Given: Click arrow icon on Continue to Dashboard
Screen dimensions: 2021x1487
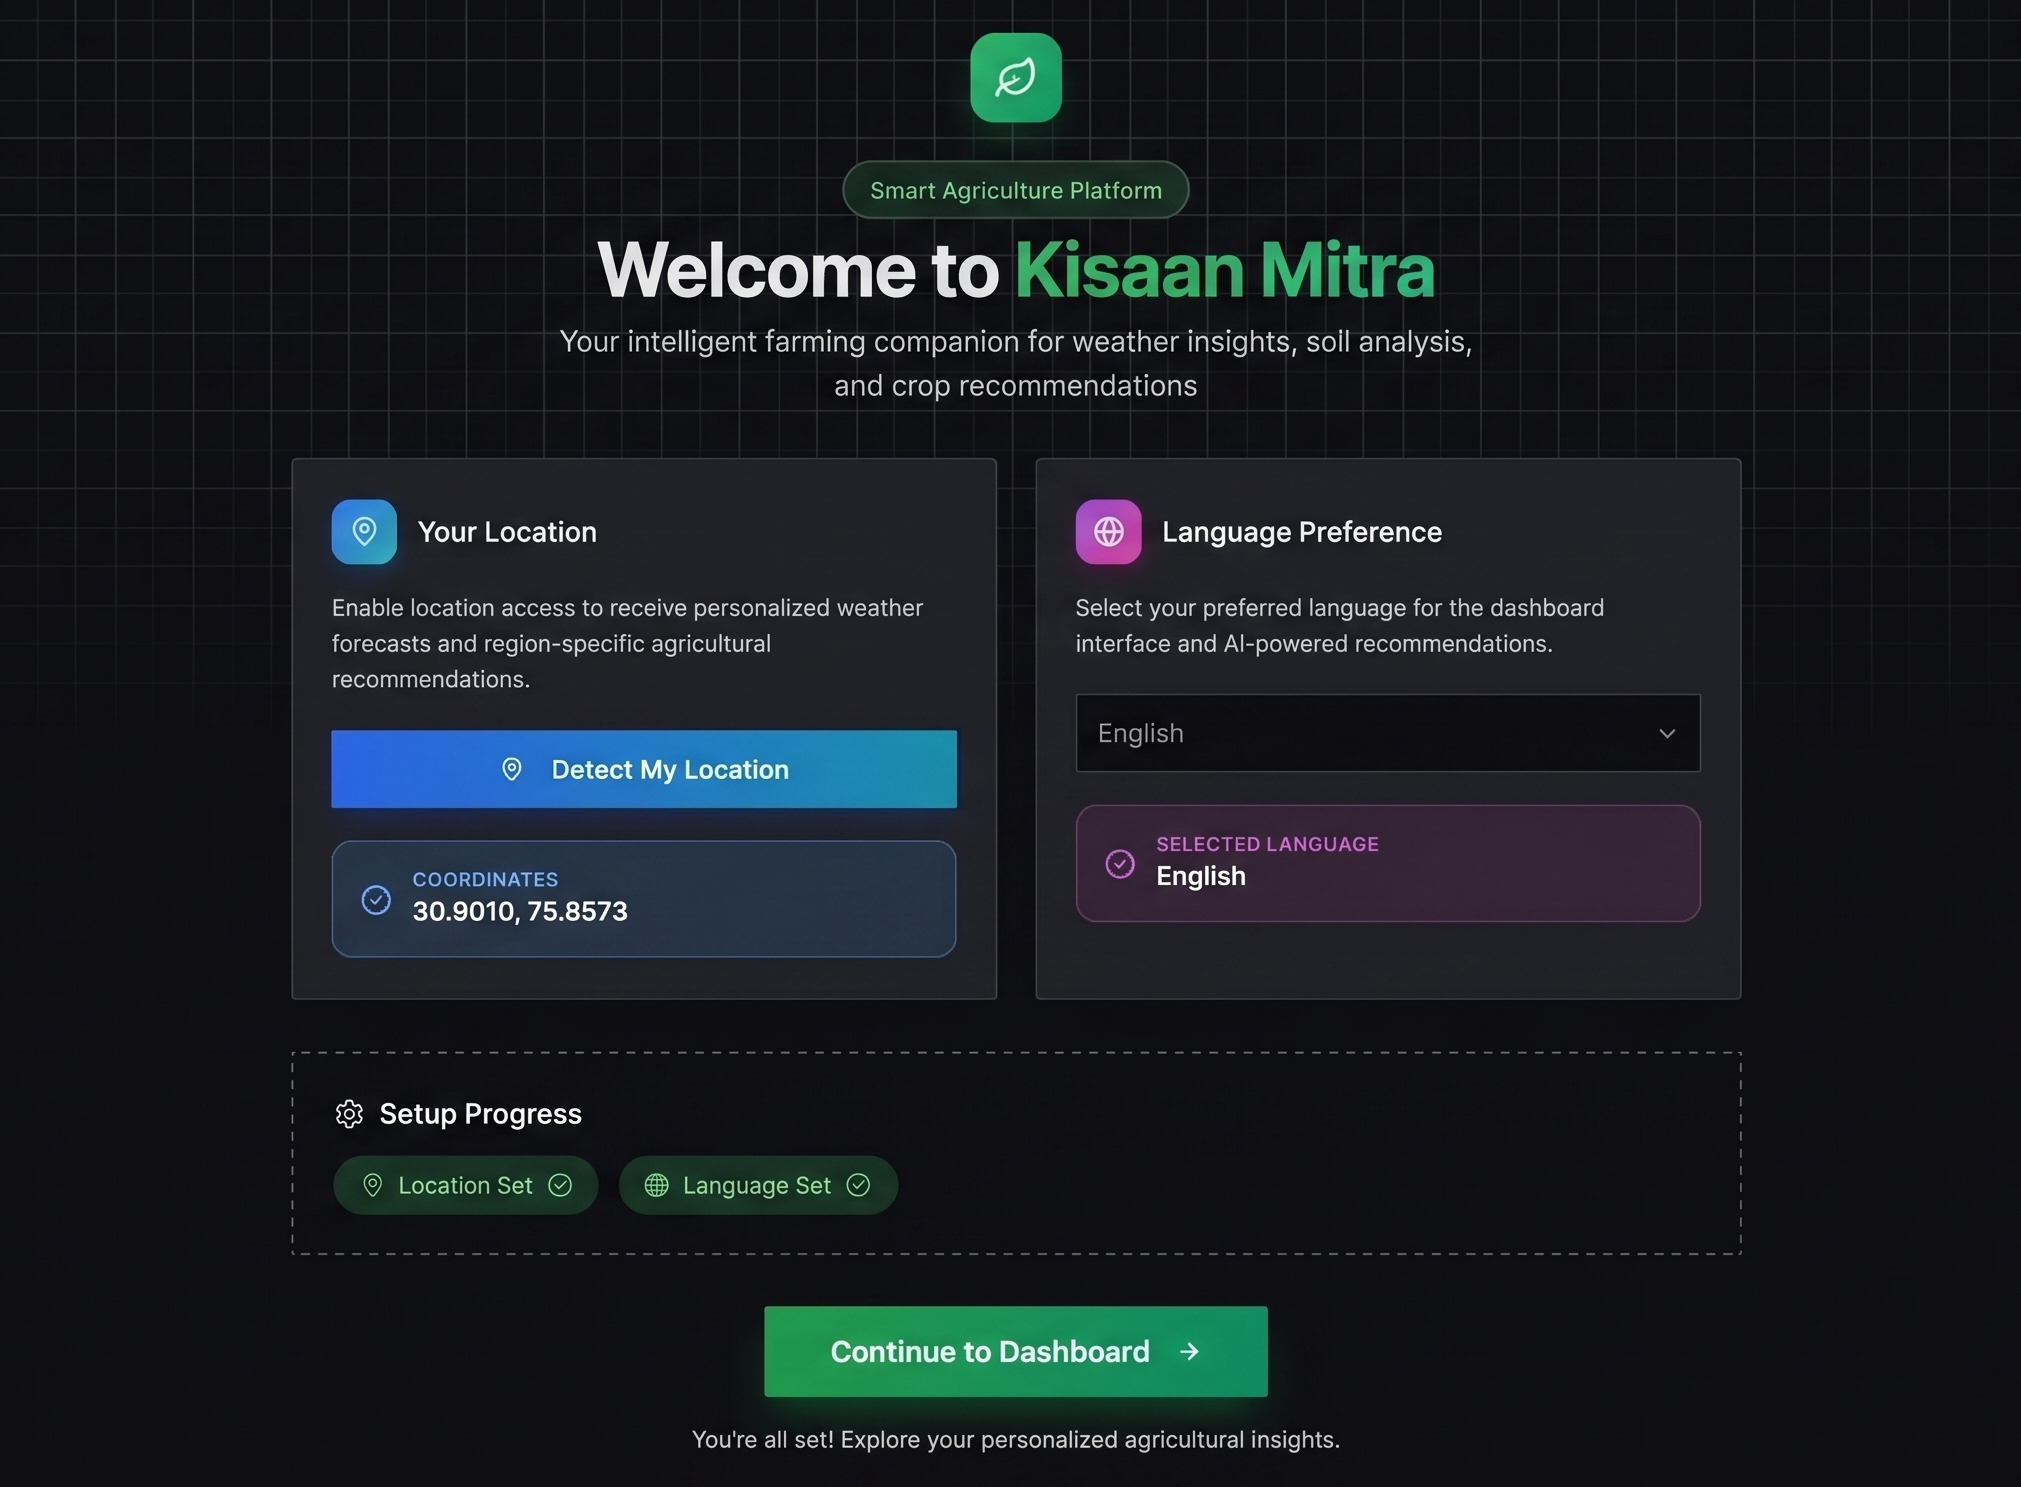Looking at the screenshot, I should tap(1189, 1352).
